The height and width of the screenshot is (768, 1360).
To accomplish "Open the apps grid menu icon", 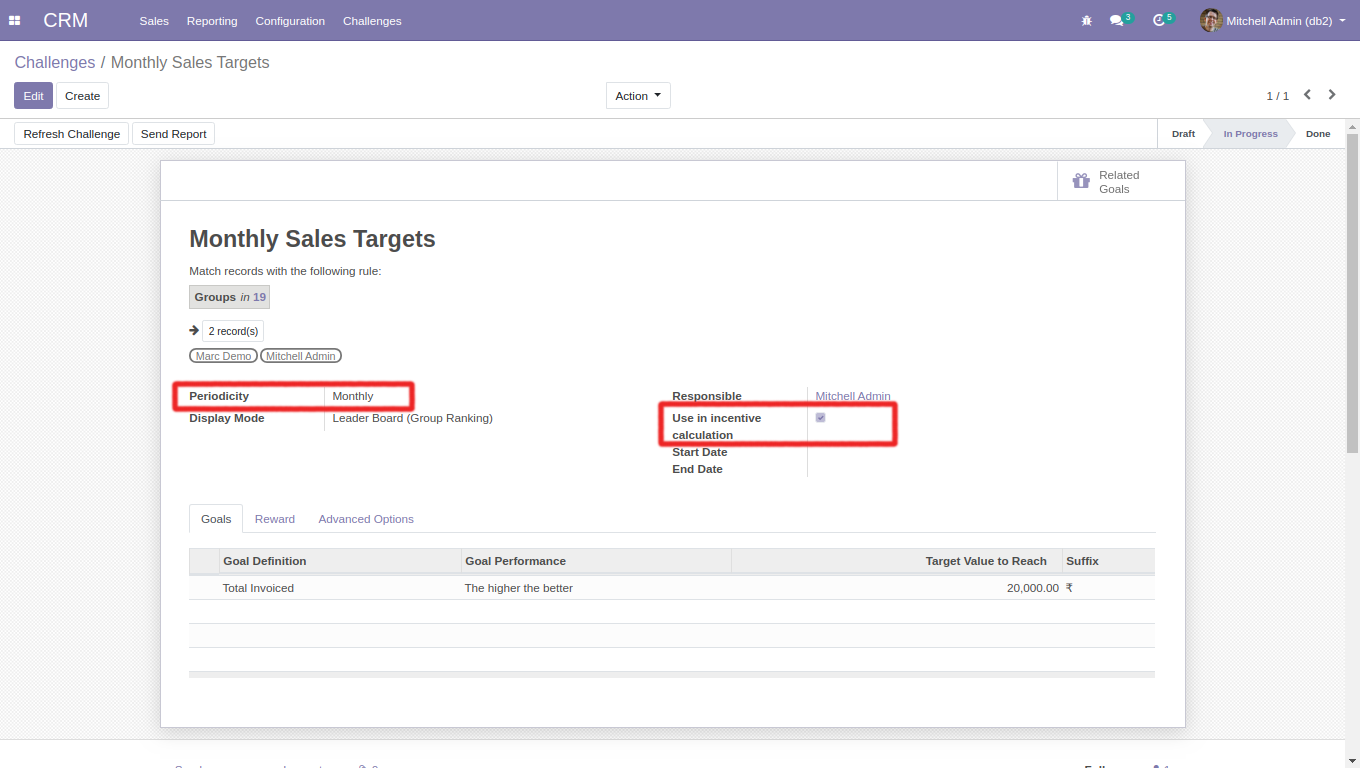I will pyautogui.click(x=15, y=21).
